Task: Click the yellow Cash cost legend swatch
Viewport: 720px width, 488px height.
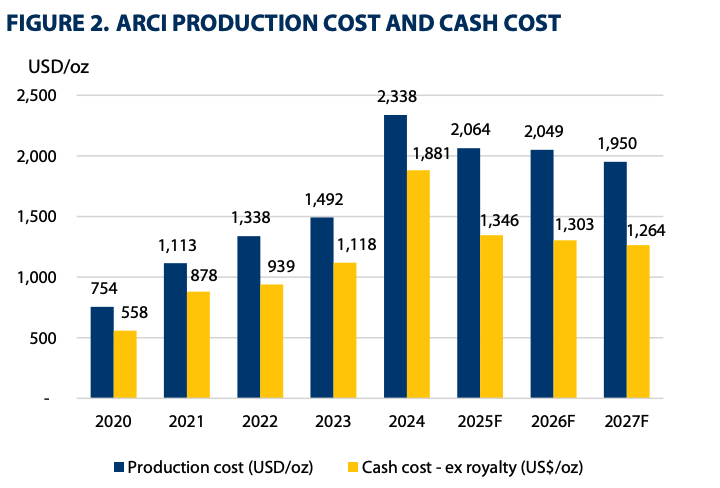Action: click(355, 467)
